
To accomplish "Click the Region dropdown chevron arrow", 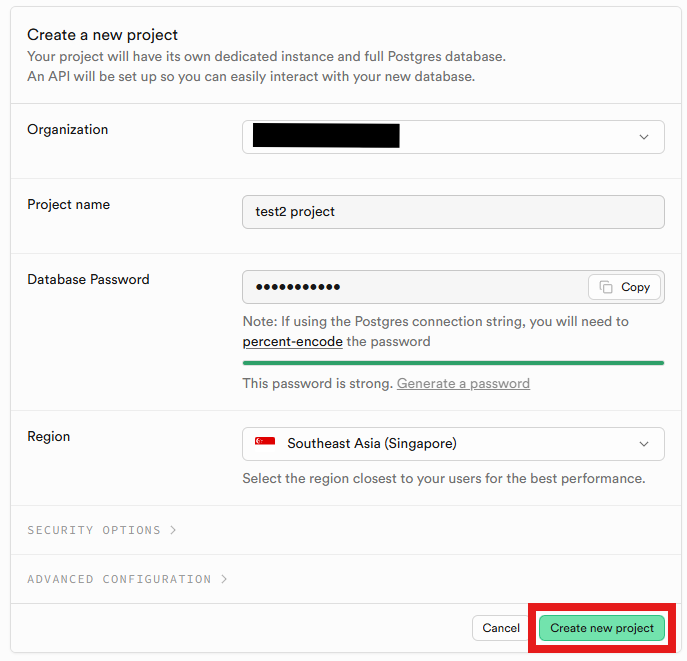I will [x=644, y=444].
